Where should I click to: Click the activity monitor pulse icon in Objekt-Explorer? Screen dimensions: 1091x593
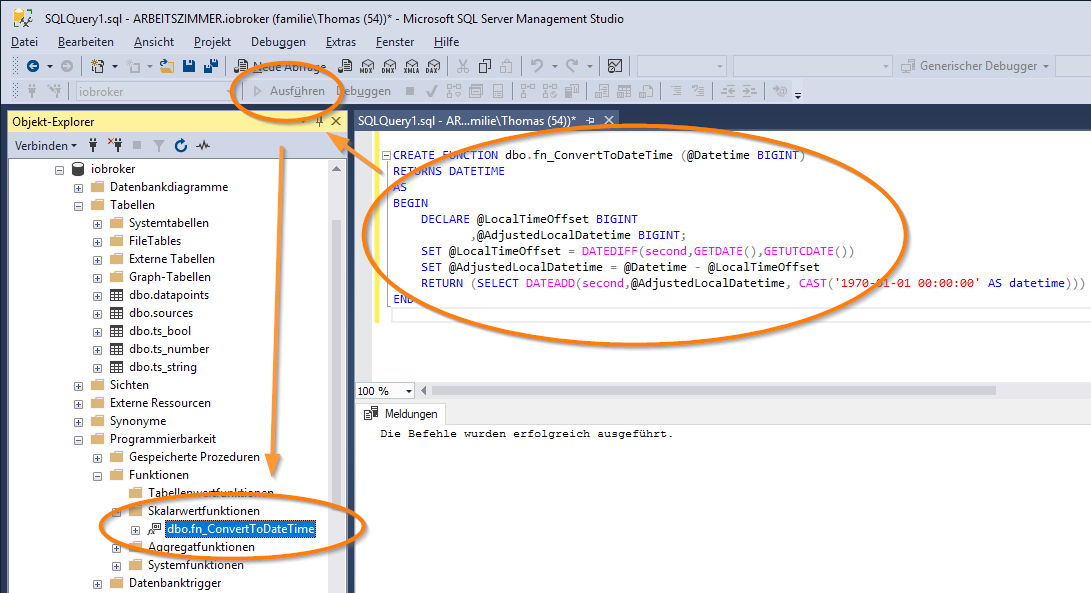[x=203, y=145]
